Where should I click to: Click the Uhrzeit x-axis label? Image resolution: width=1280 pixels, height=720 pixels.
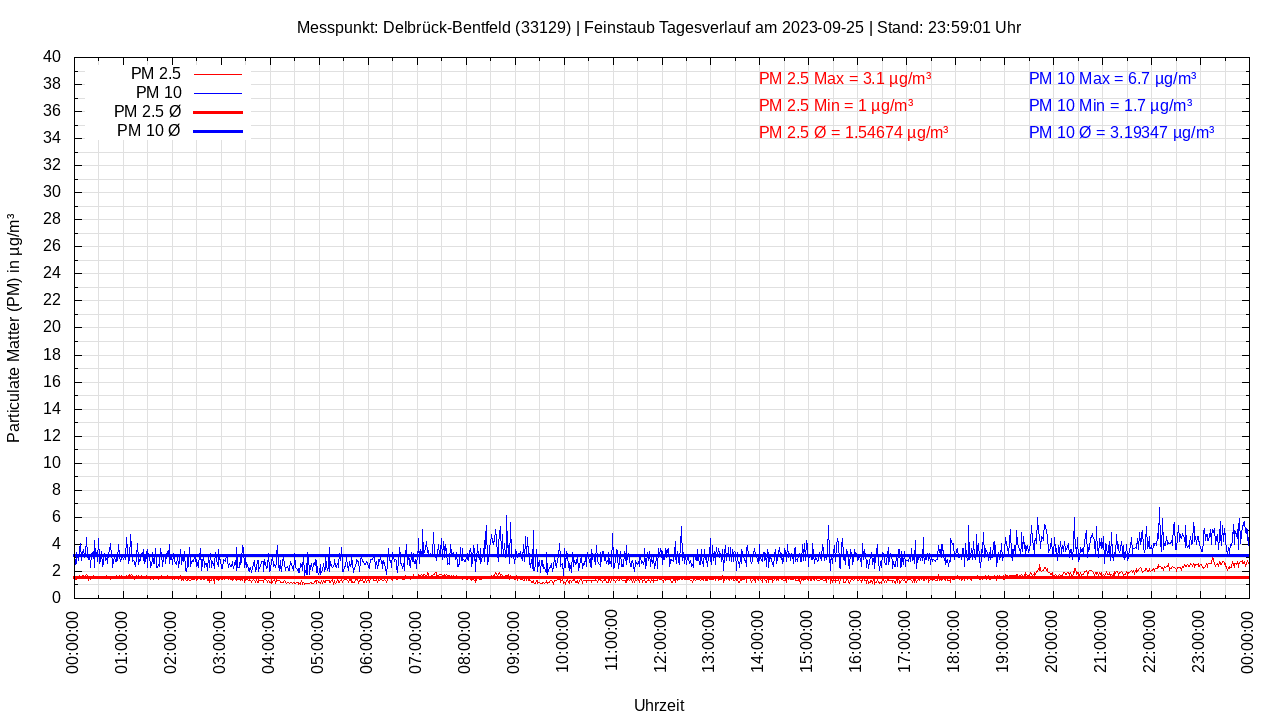tap(659, 705)
